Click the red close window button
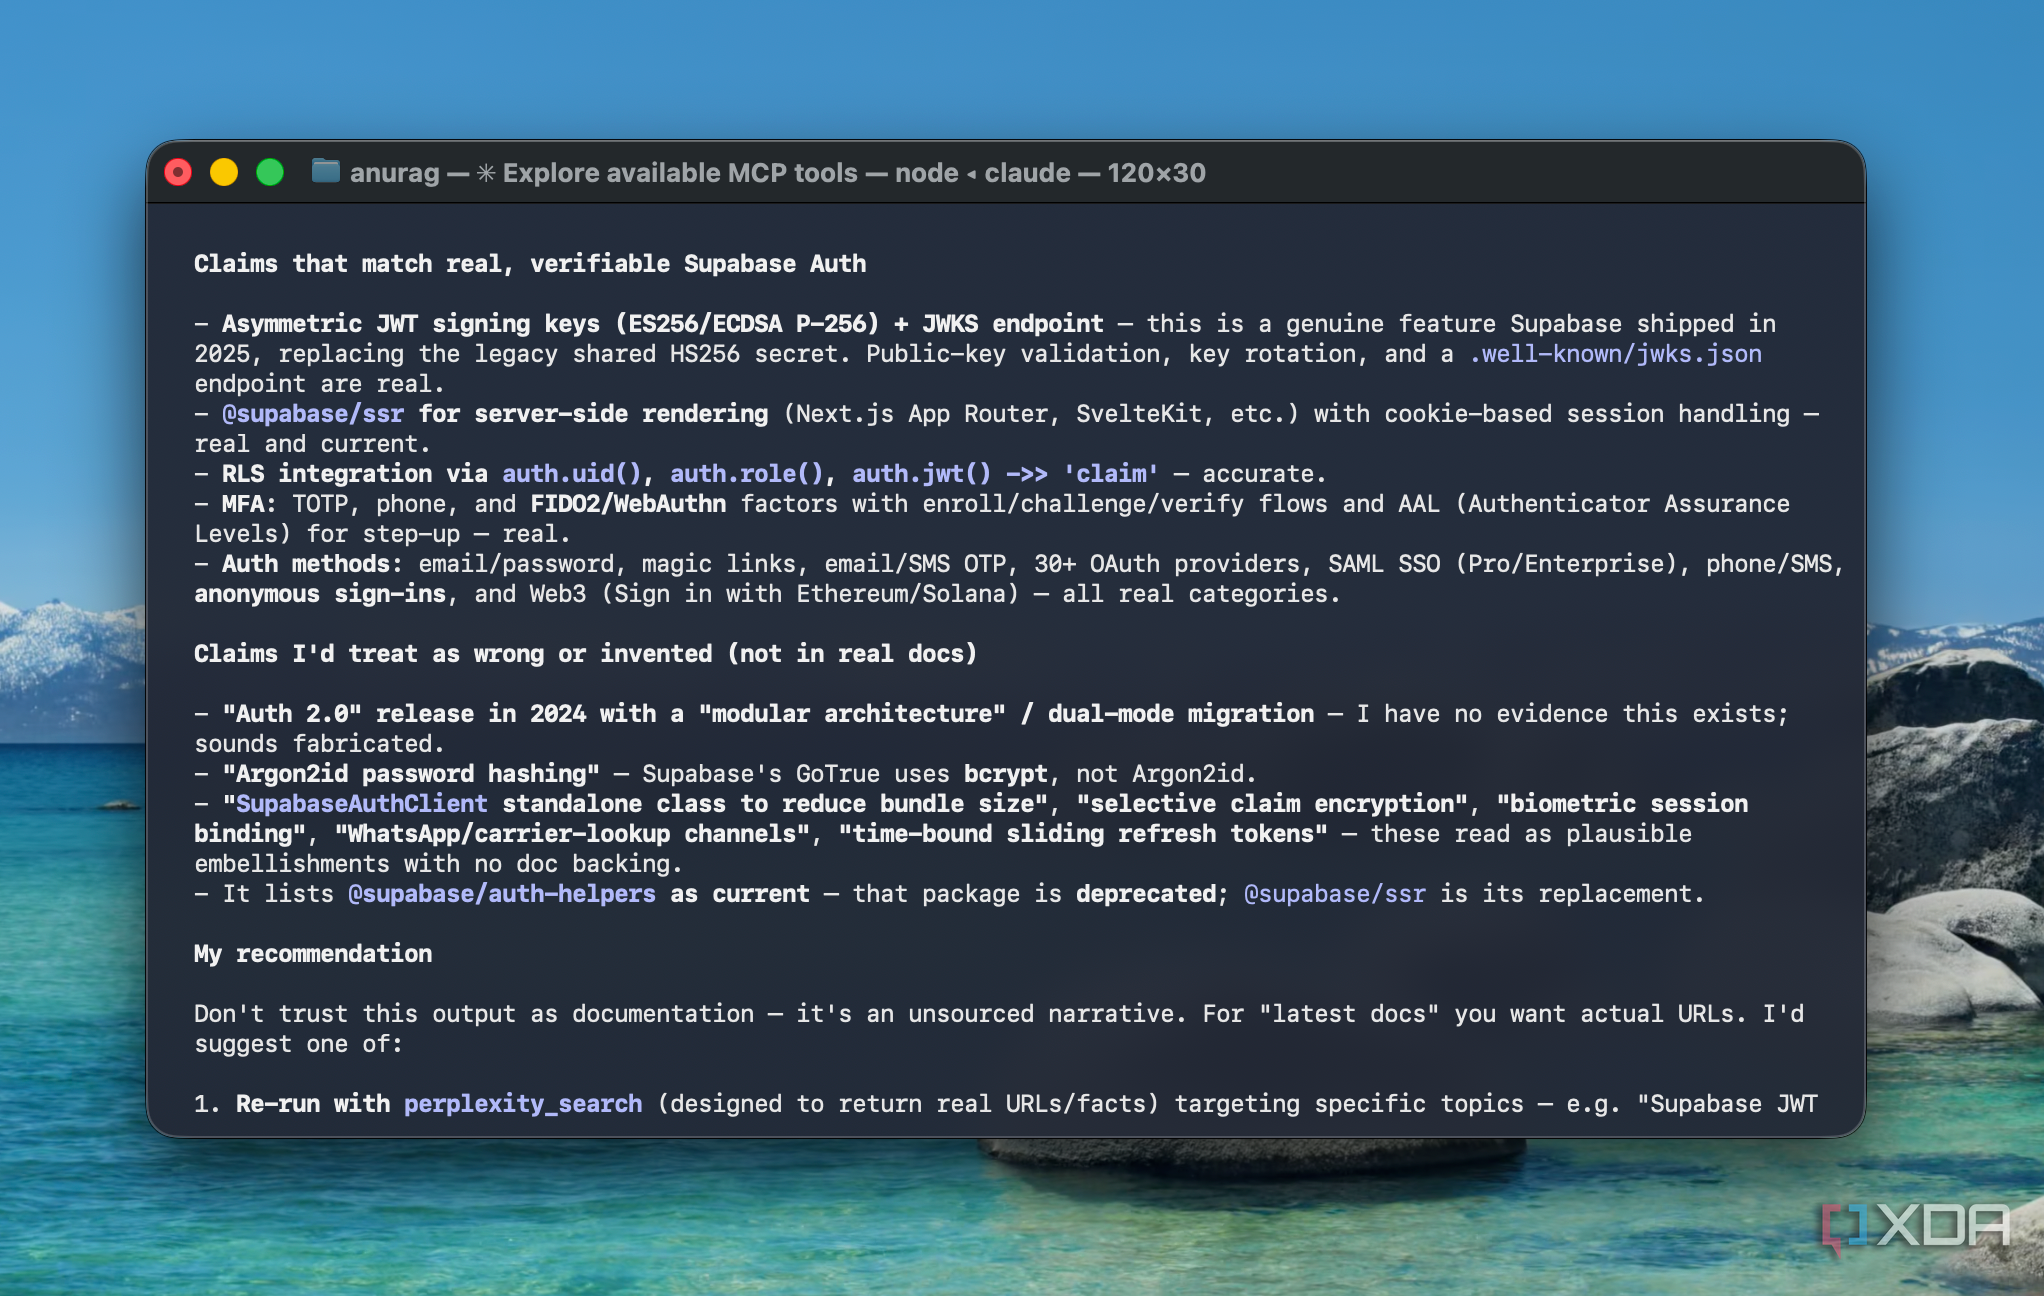Image resolution: width=2044 pixels, height=1296 pixels. [x=178, y=173]
